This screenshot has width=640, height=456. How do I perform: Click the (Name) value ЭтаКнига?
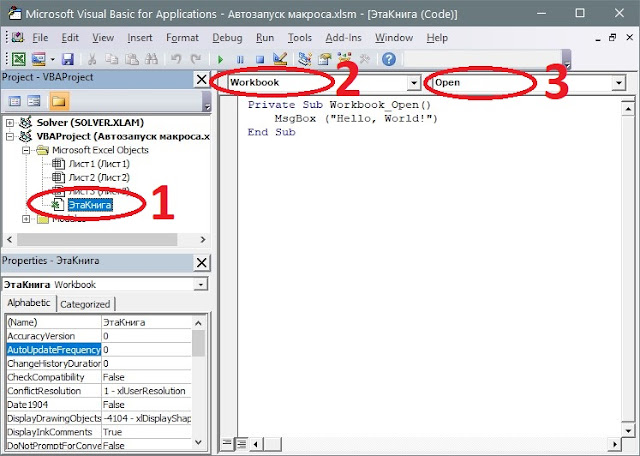[124, 323]
